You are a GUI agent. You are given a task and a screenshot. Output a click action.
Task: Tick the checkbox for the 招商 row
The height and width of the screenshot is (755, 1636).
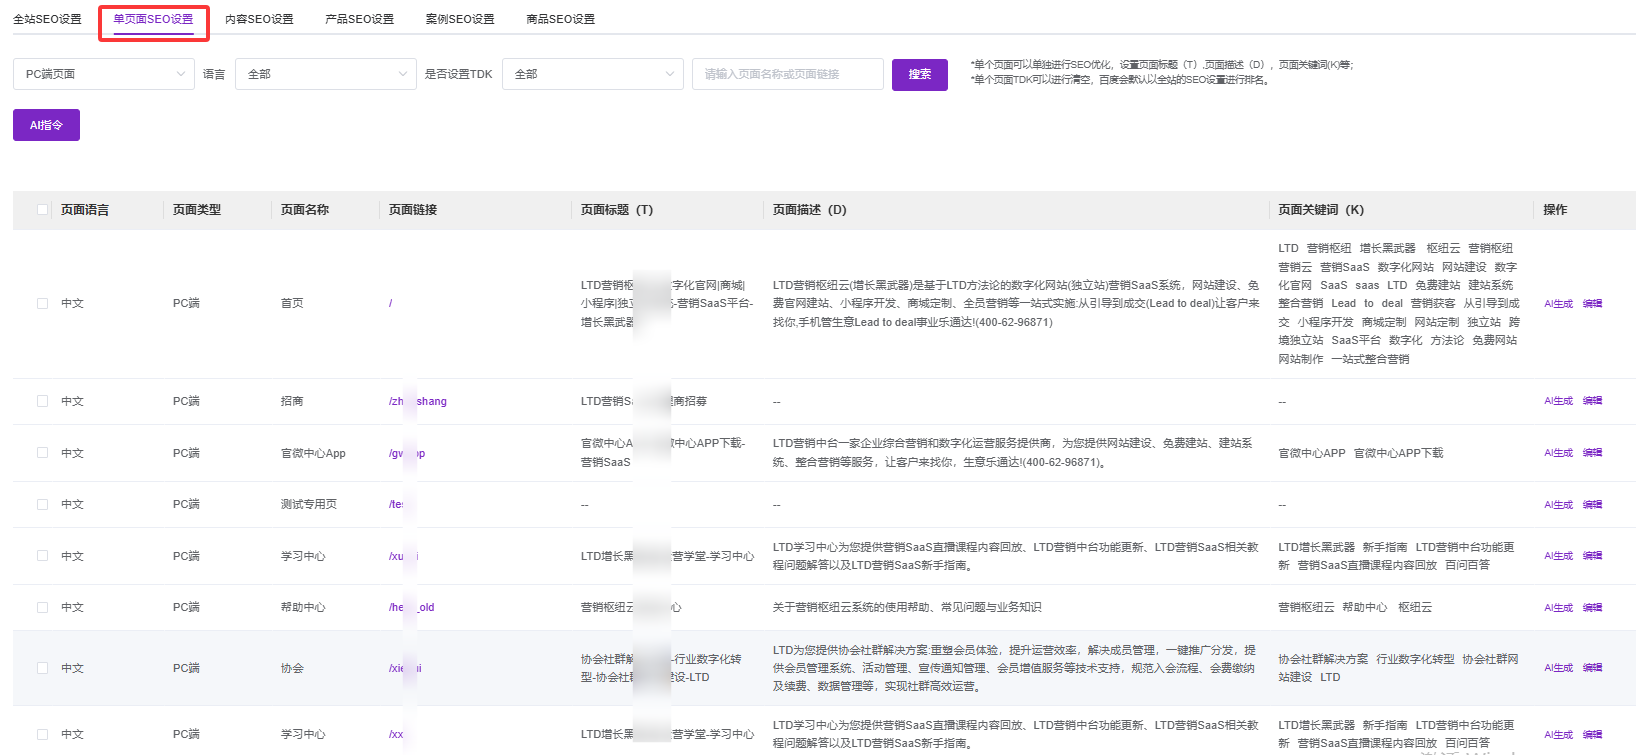pos(42,401)
